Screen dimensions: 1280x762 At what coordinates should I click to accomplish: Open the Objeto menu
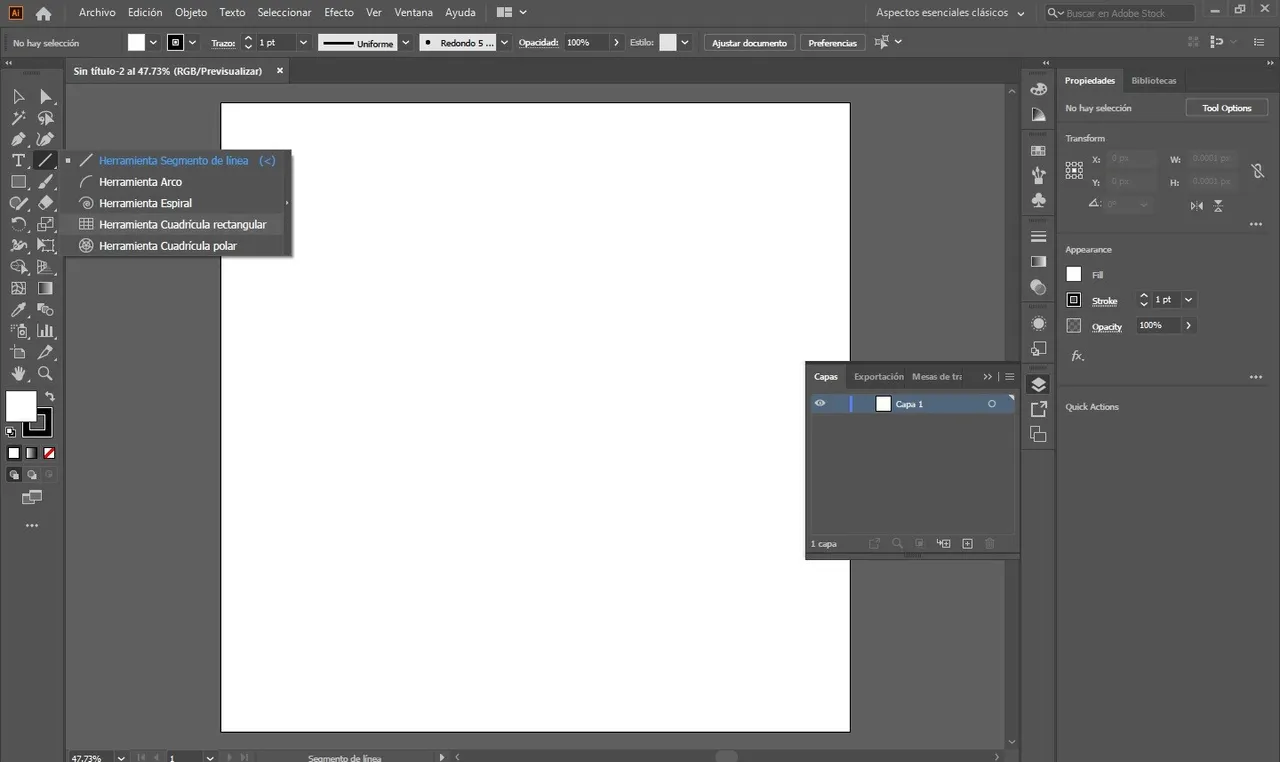[191, 13]
